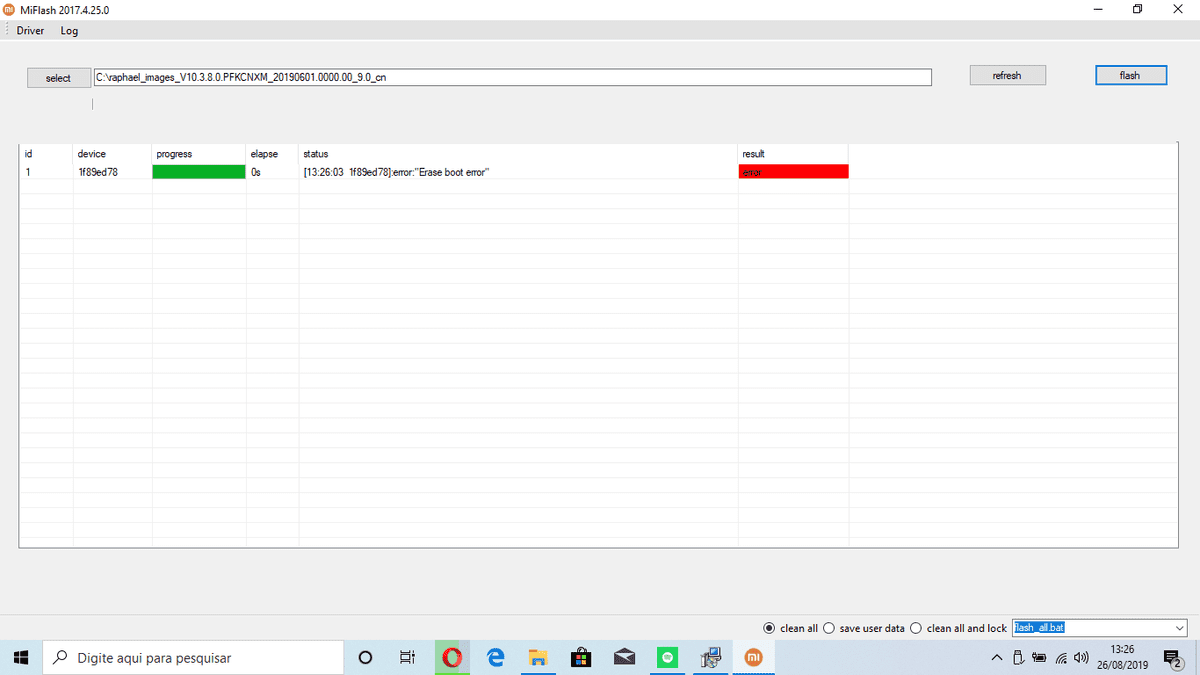Click the red error result cell

(794, 172)
